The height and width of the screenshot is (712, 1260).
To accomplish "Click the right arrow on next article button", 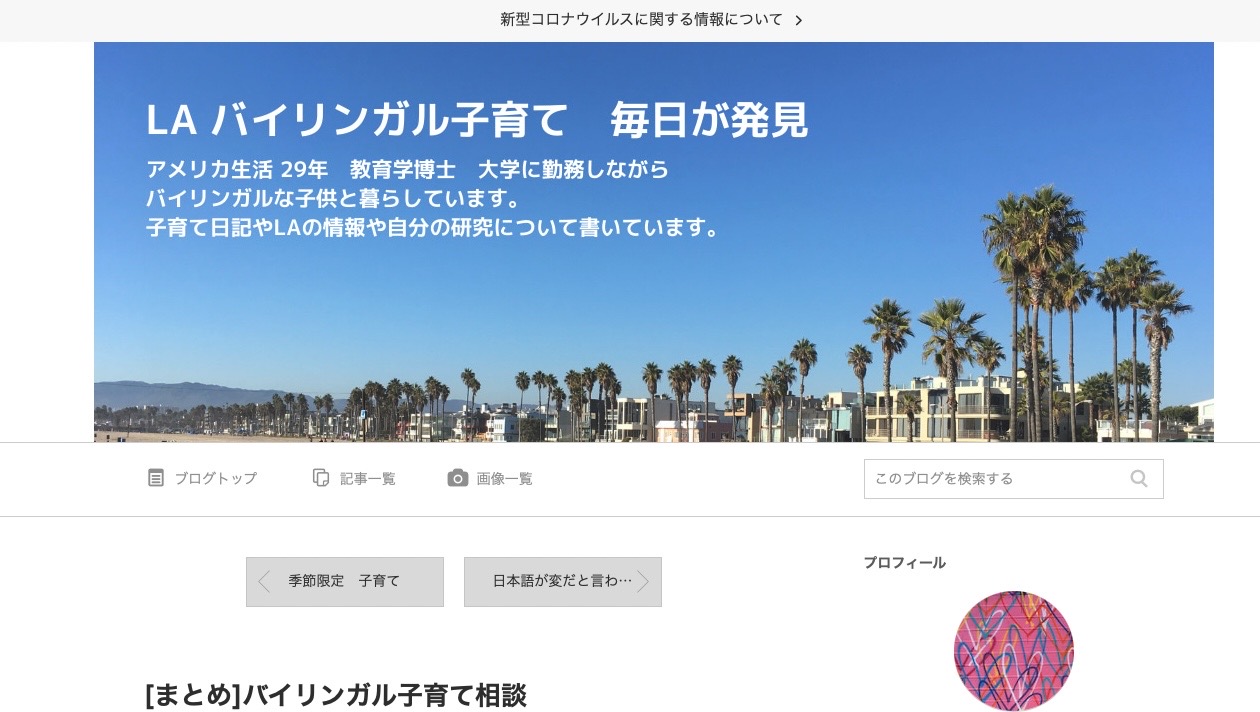I will pos(643,581).
